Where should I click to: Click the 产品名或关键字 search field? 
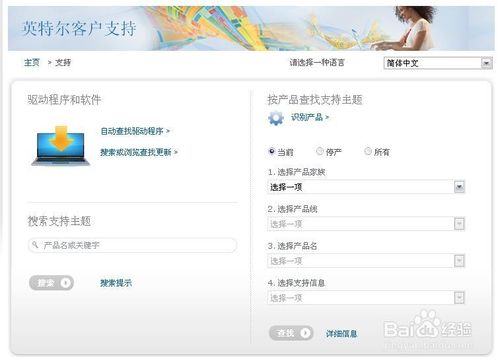(x=132, y=245)
